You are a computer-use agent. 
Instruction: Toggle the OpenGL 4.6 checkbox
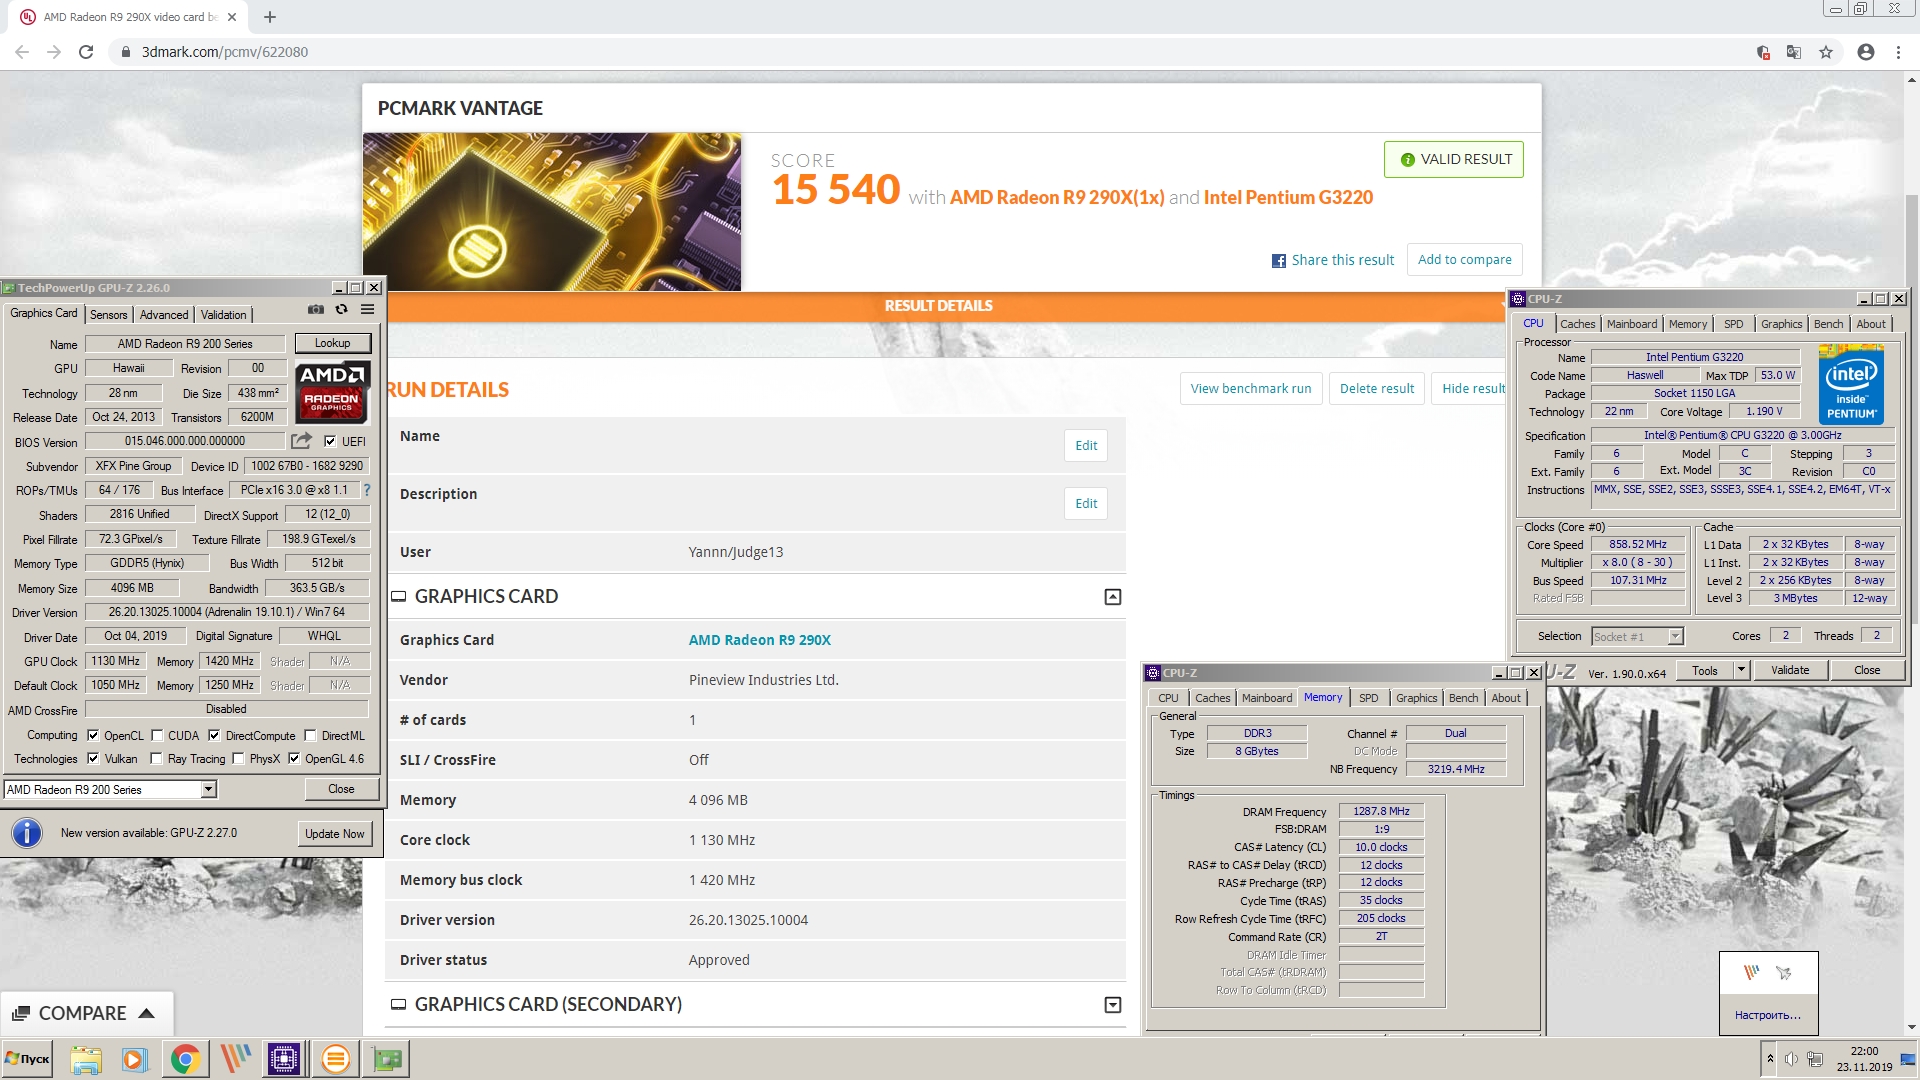(294, 759)
